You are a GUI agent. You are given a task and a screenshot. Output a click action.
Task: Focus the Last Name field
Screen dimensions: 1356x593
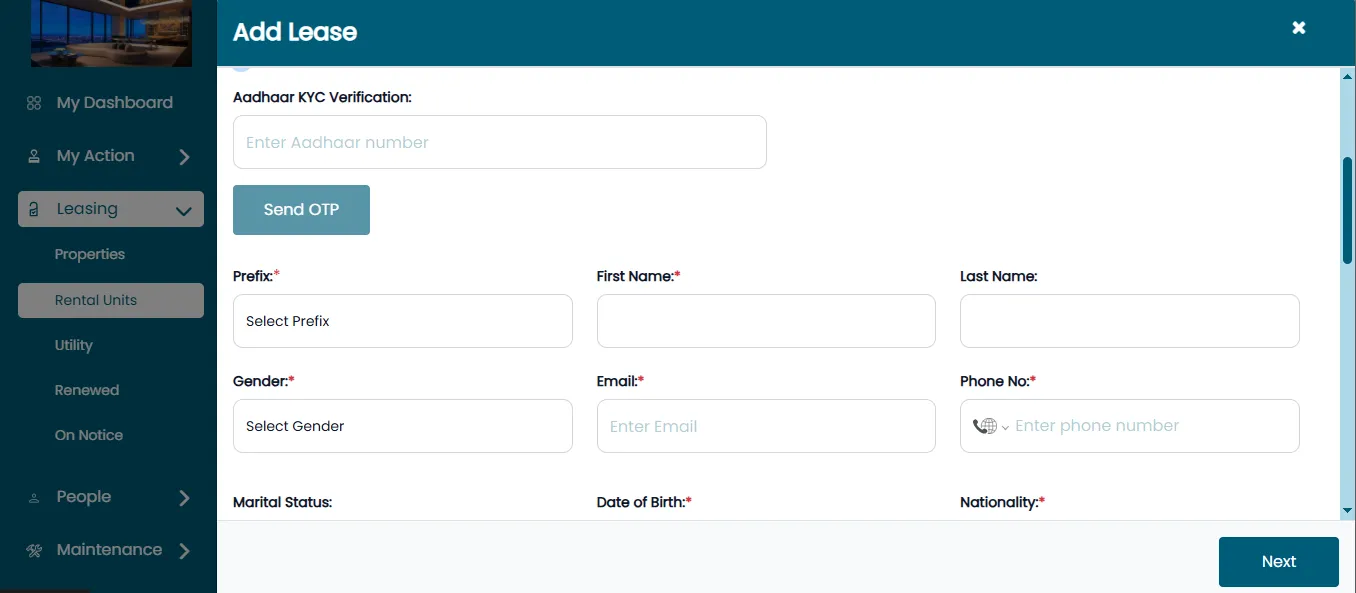pyautogui.click(x=1130, y=321)
